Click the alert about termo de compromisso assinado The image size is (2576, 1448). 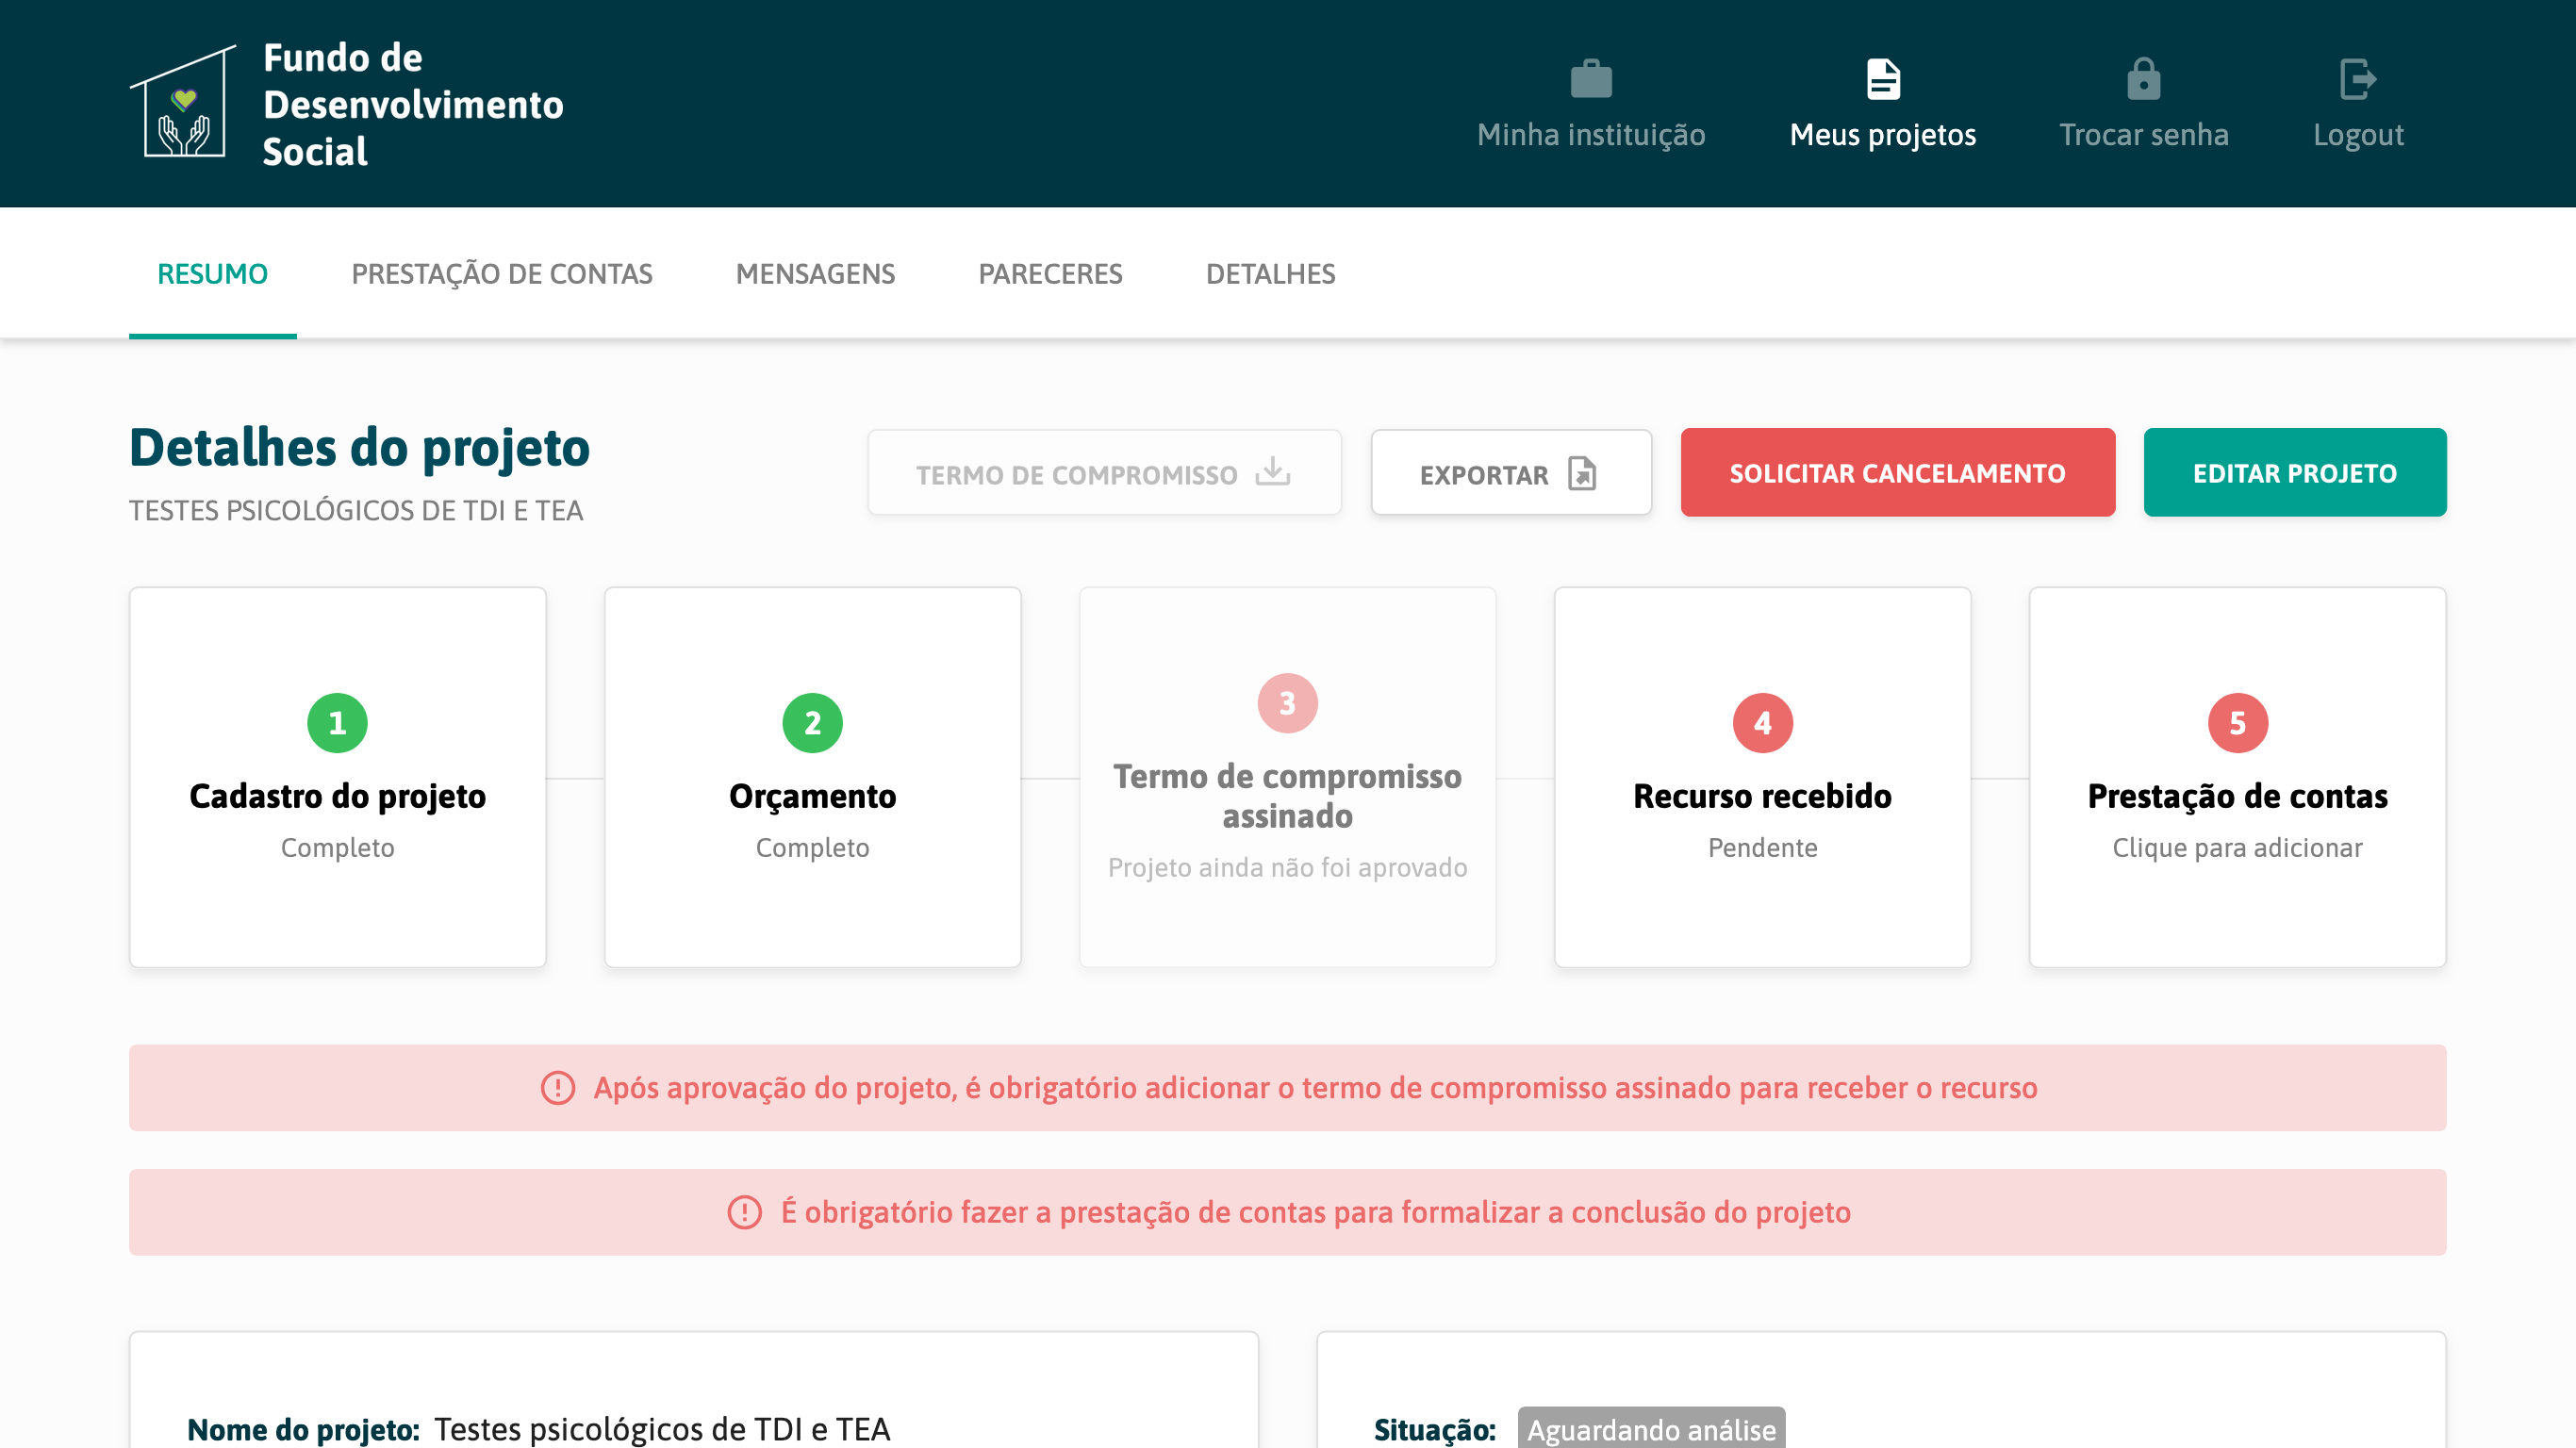[1287, 1088]
